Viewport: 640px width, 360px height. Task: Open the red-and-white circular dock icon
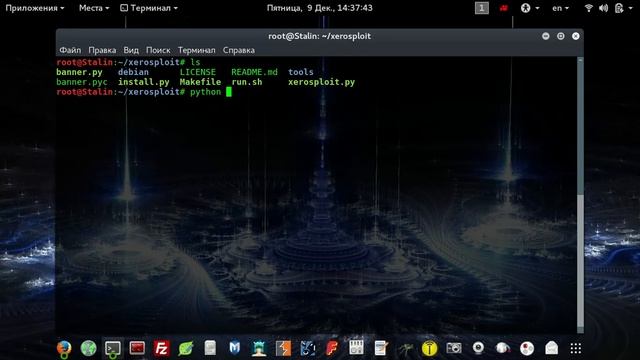click(x=527, y=348)
